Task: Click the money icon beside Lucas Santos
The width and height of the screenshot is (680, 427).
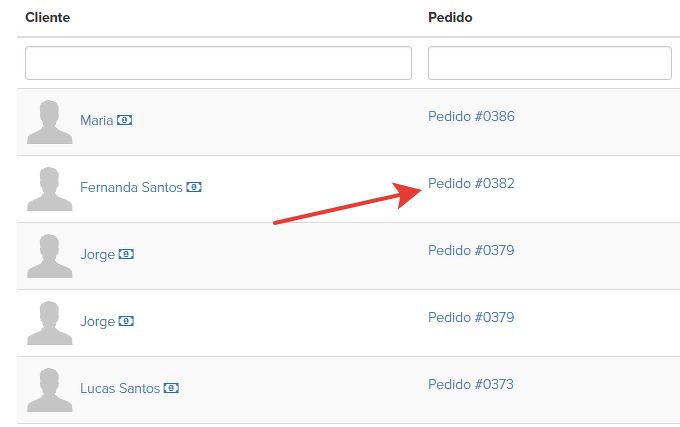Action: [171, 389]
